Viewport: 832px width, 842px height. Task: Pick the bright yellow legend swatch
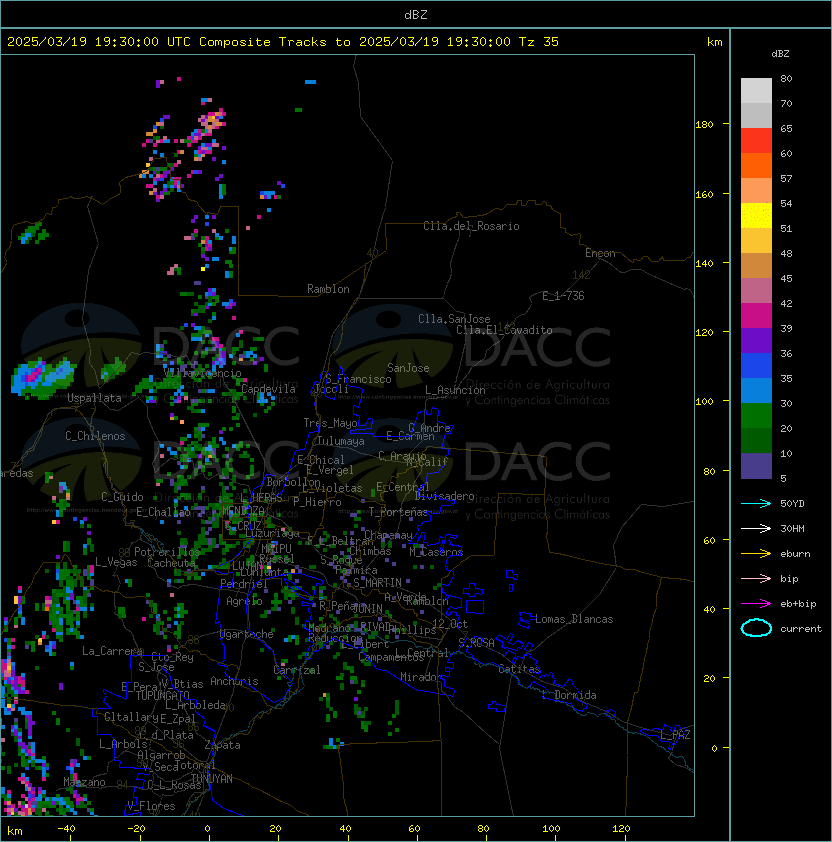(x=756, y=216)
